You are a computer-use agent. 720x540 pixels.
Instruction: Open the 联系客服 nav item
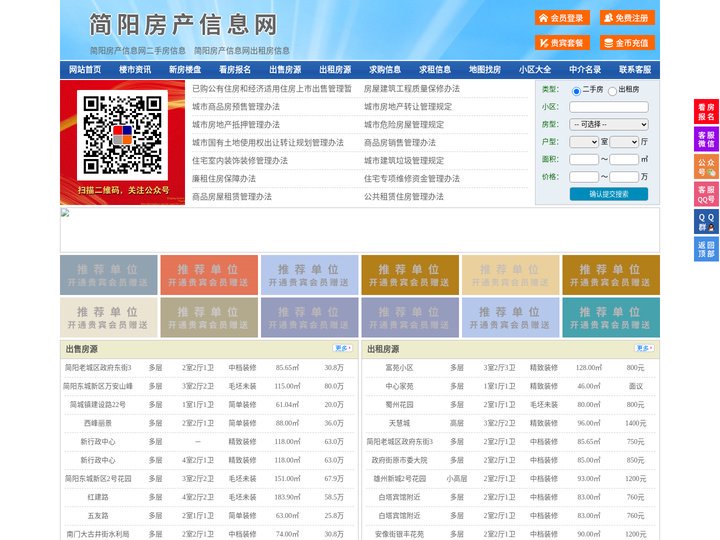coord(635,70)
